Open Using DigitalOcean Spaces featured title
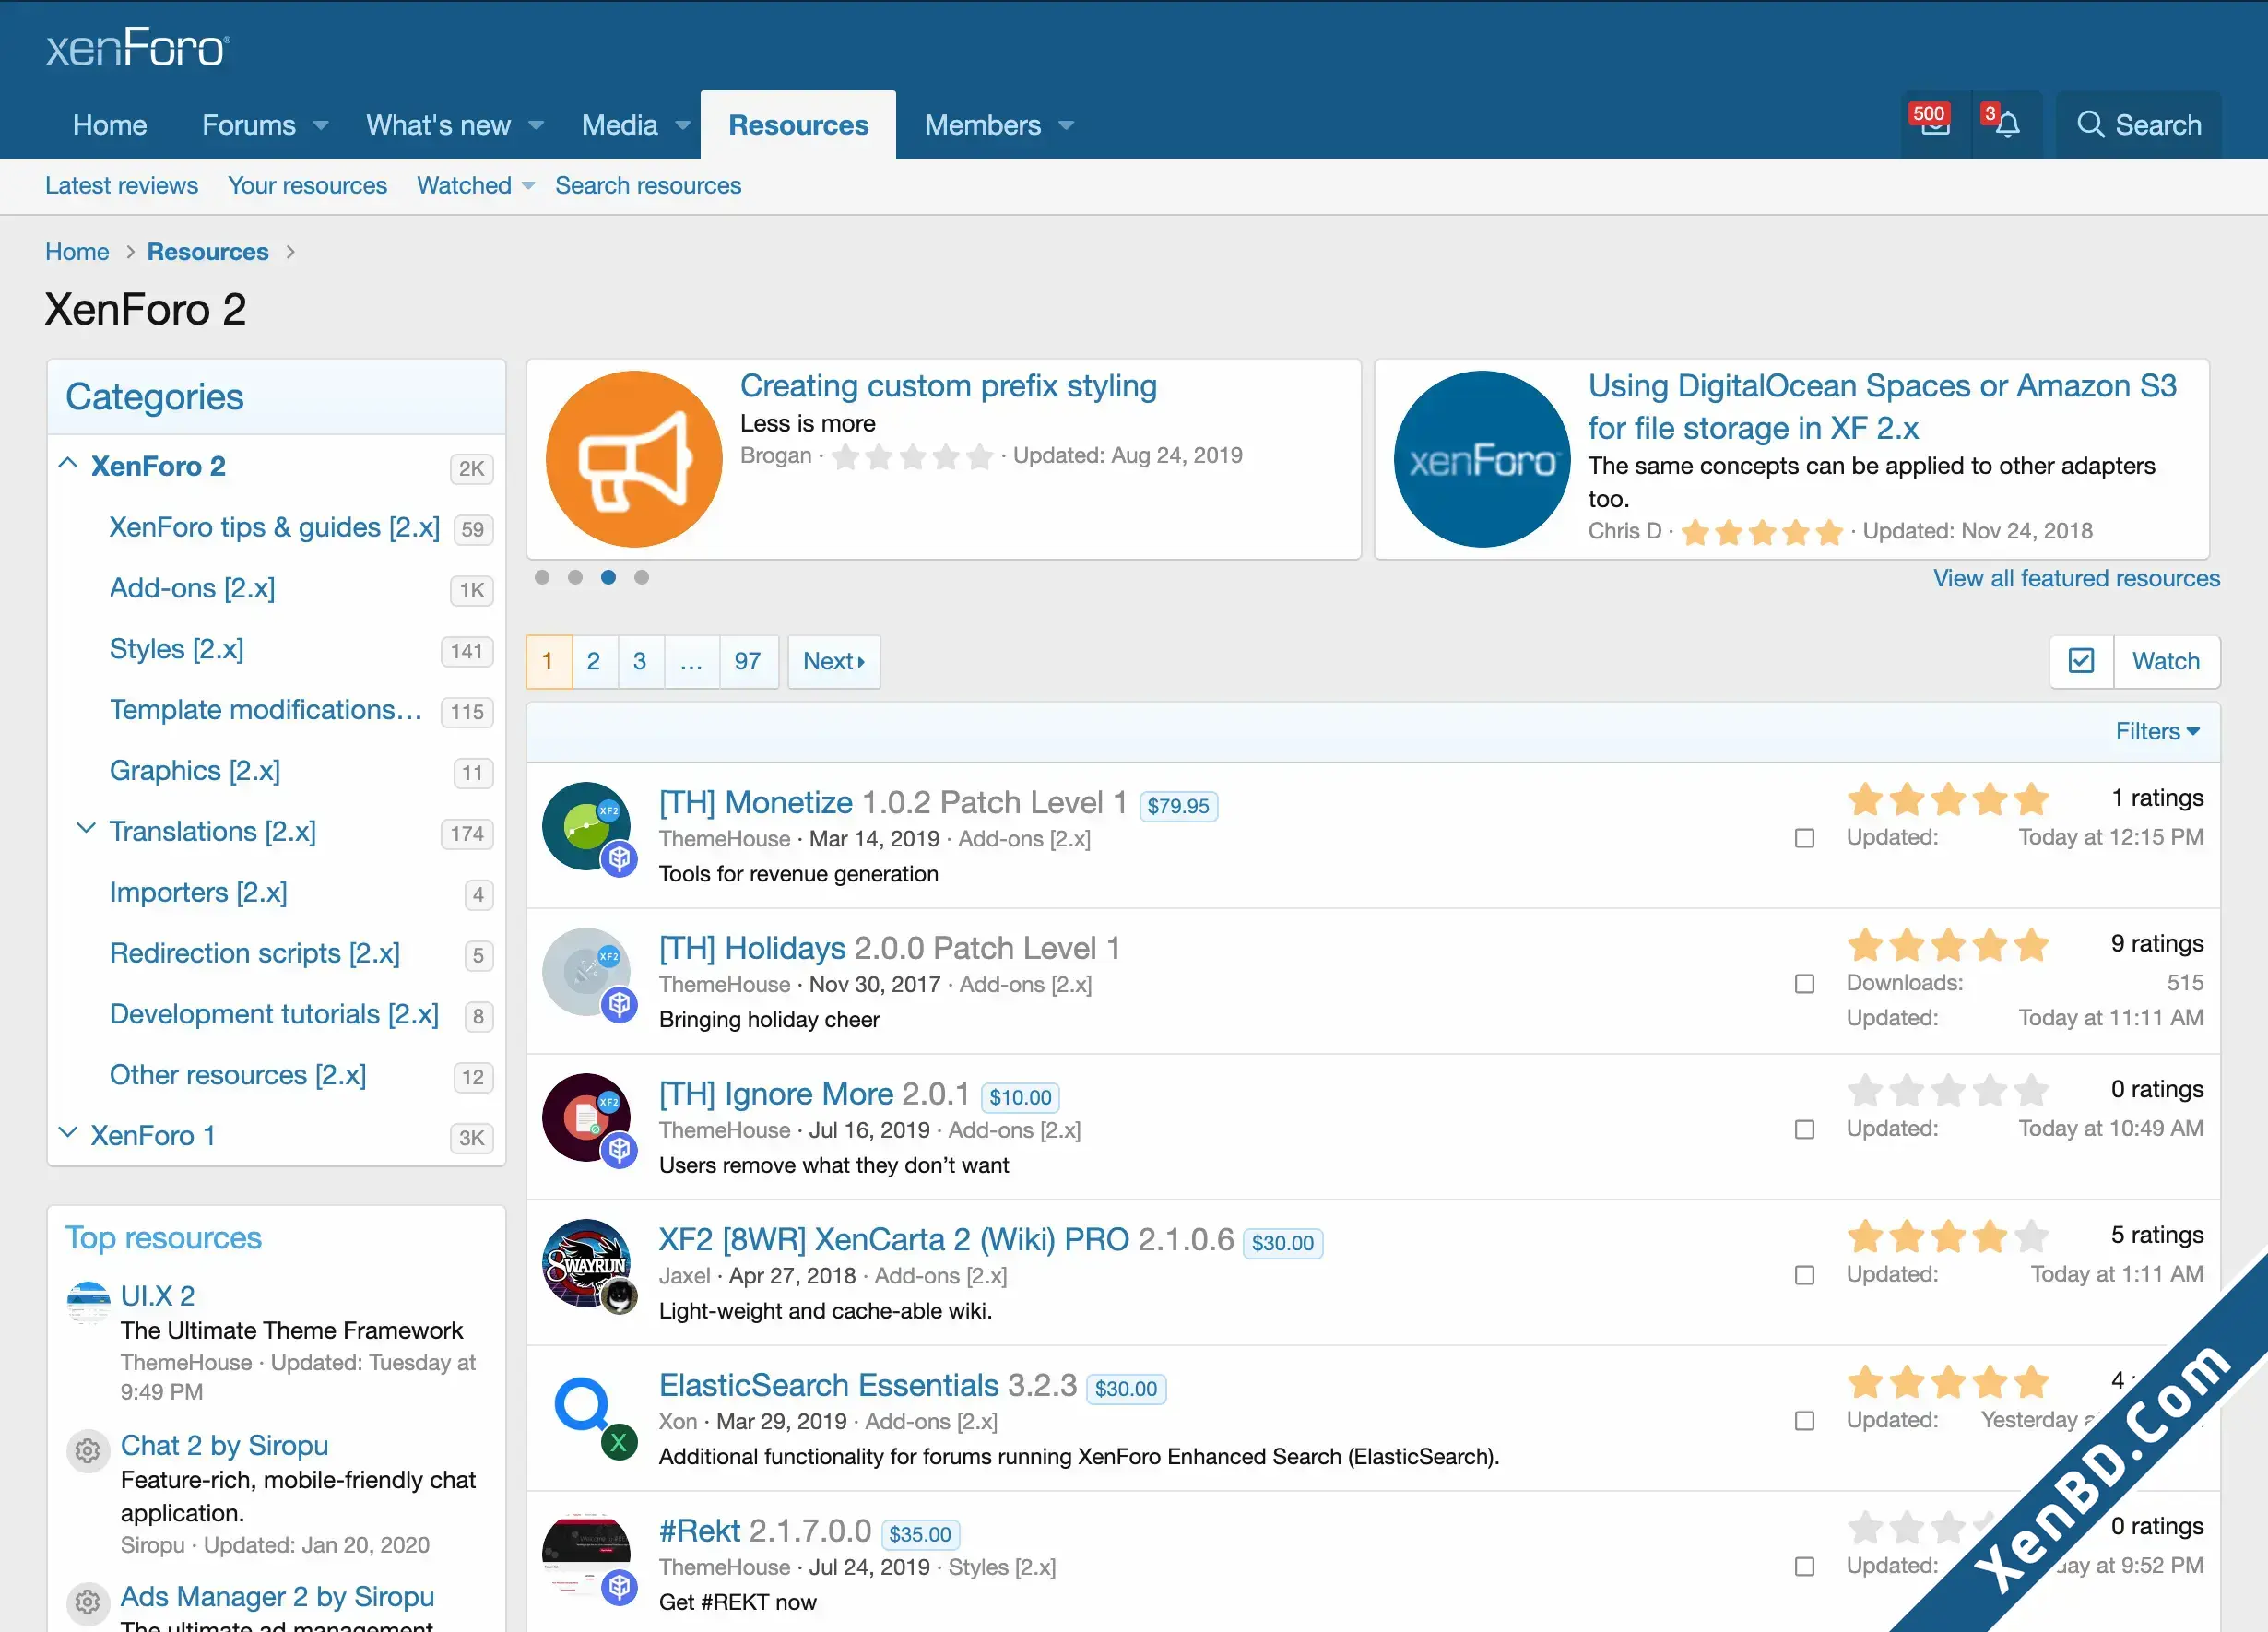Viewport: 2268px width, 1632px height. coord(1882,407)
